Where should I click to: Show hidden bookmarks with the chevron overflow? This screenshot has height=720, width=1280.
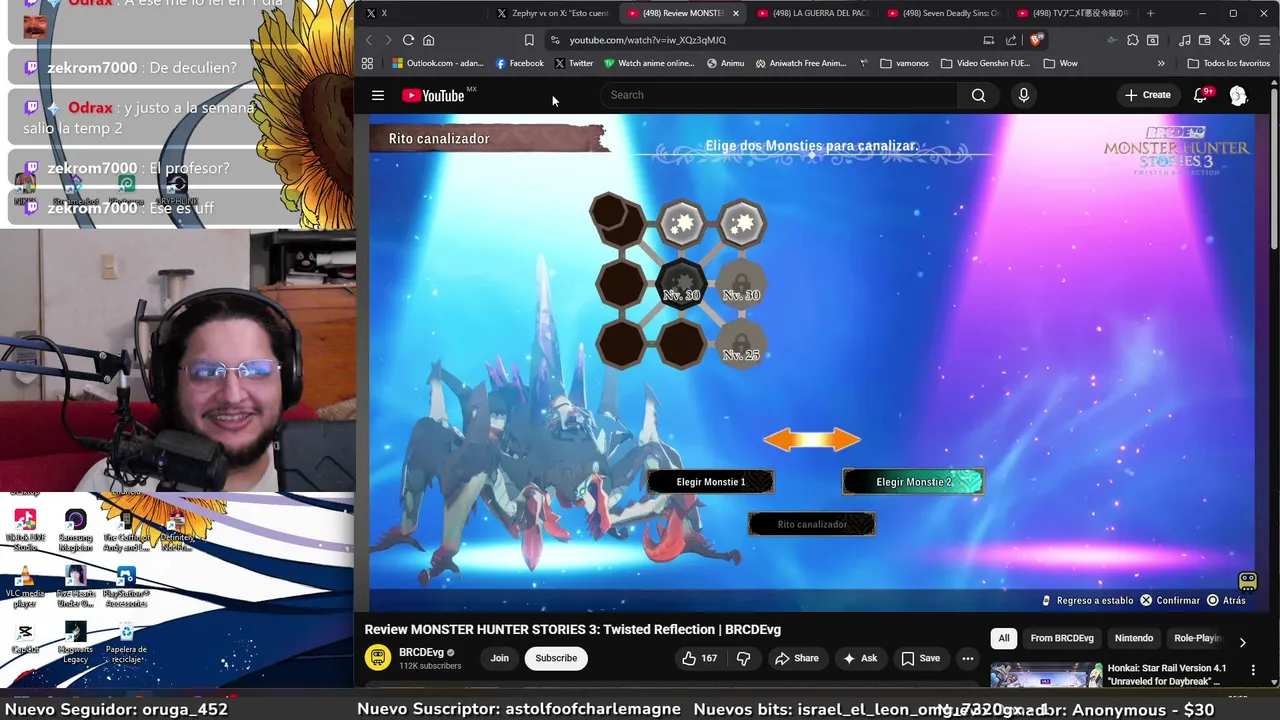pyautogui.click(x=1161, y=63)
